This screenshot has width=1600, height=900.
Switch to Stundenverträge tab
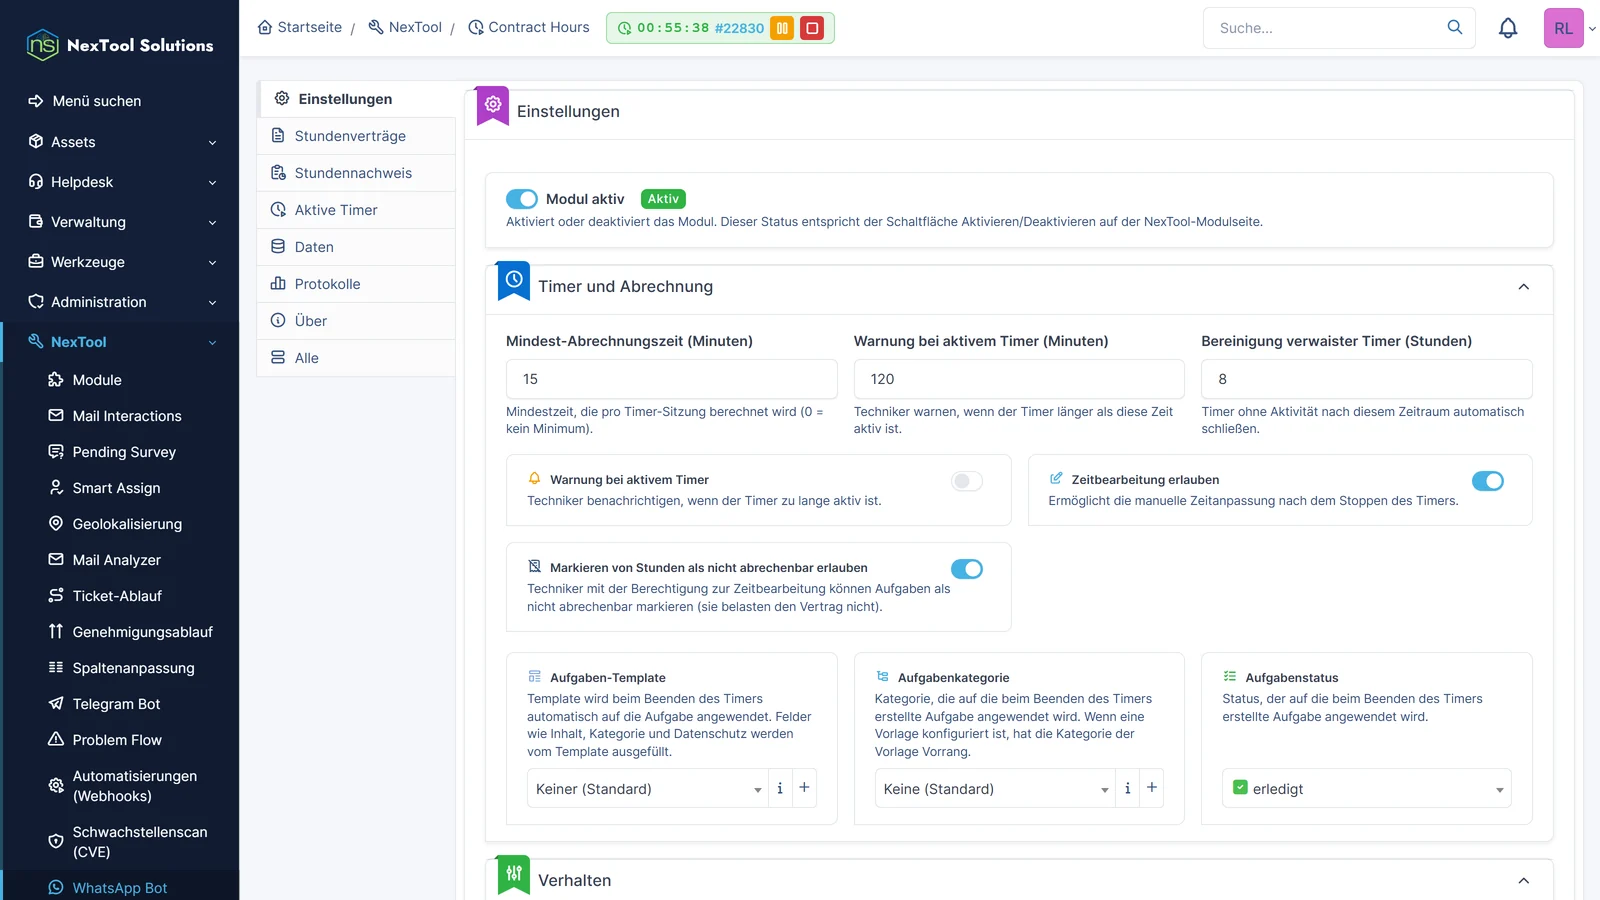coord(356,136)
